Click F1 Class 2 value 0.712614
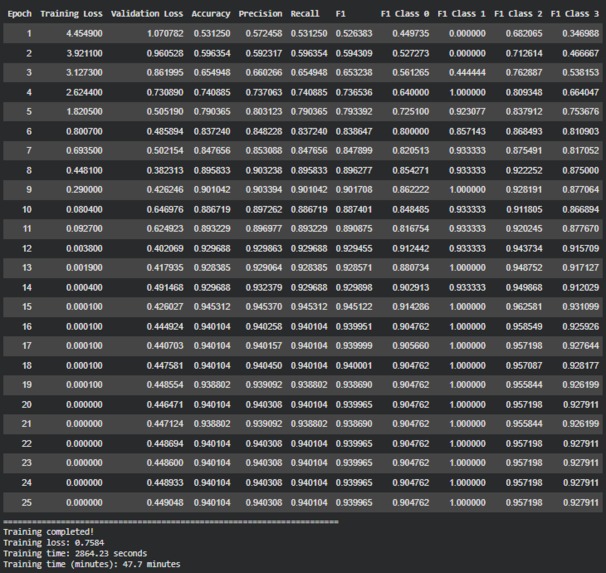Viewport: 606px width, 573px height. pos(524,53)
